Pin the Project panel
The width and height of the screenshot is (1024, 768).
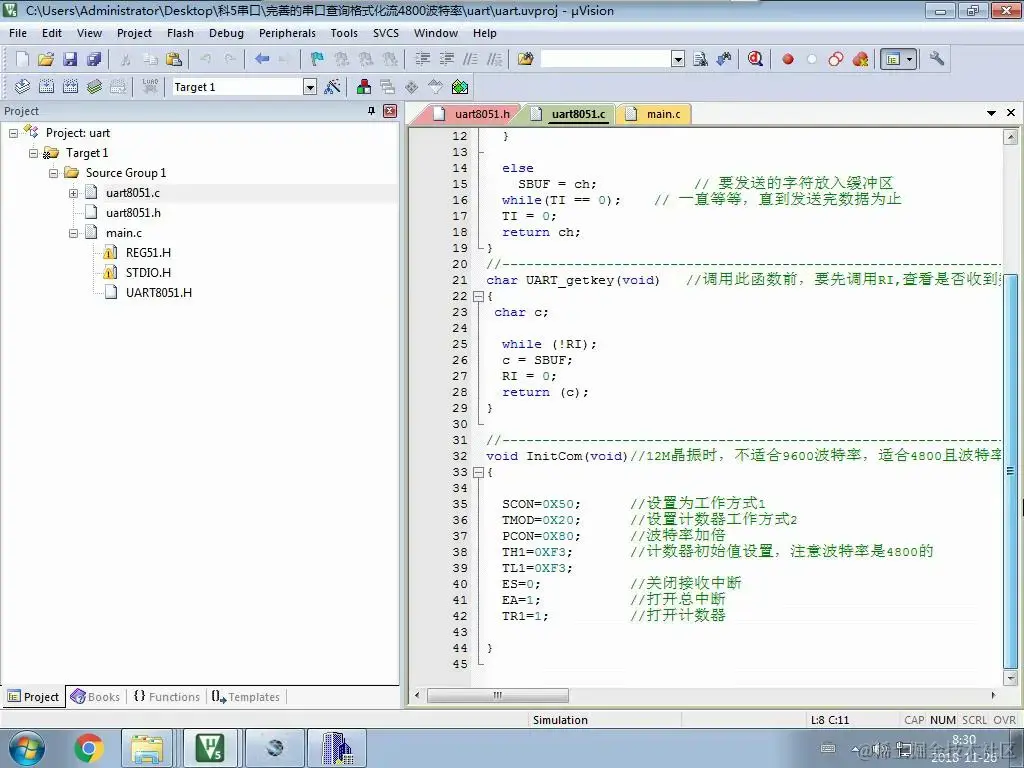(x=372, y=111)
